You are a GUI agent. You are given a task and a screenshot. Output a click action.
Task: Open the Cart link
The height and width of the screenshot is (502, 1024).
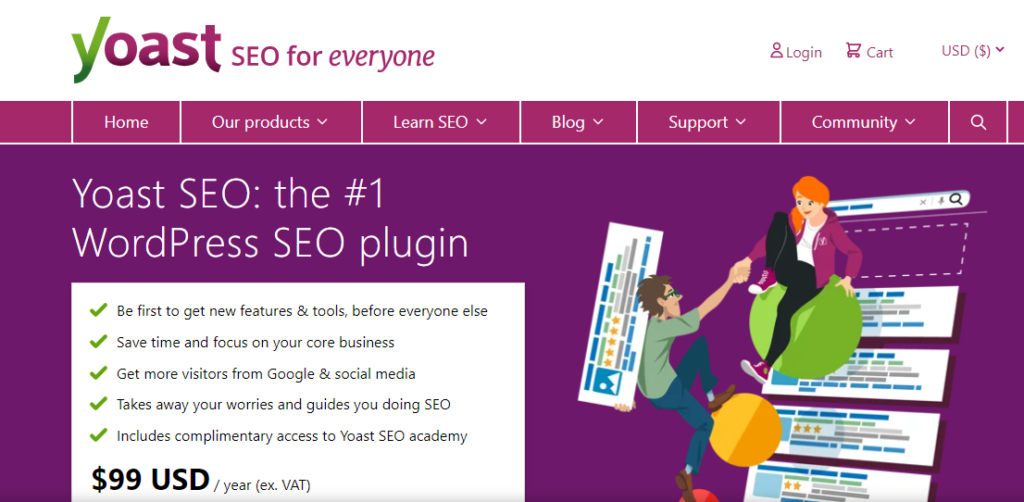pyautogui.click(x=869, y=52)
